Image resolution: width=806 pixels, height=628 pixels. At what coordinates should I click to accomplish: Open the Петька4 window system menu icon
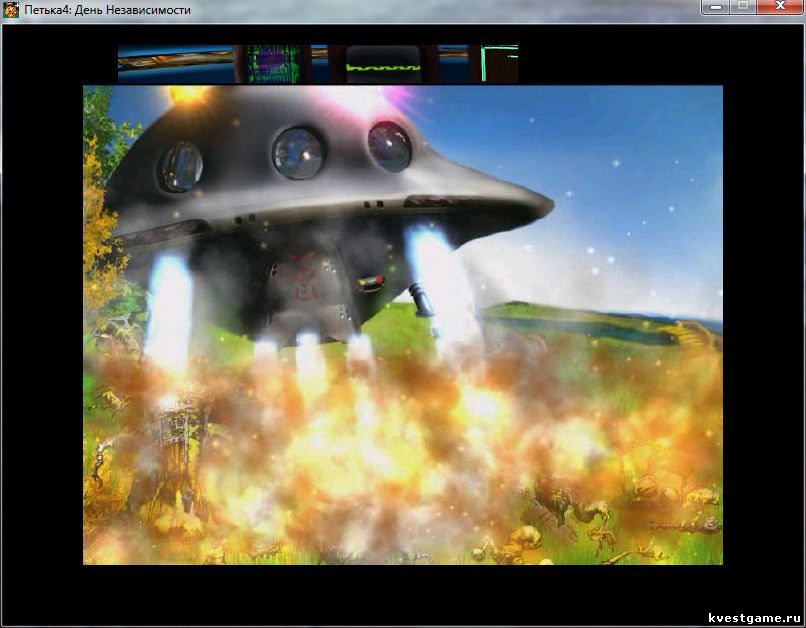point(11,10)
